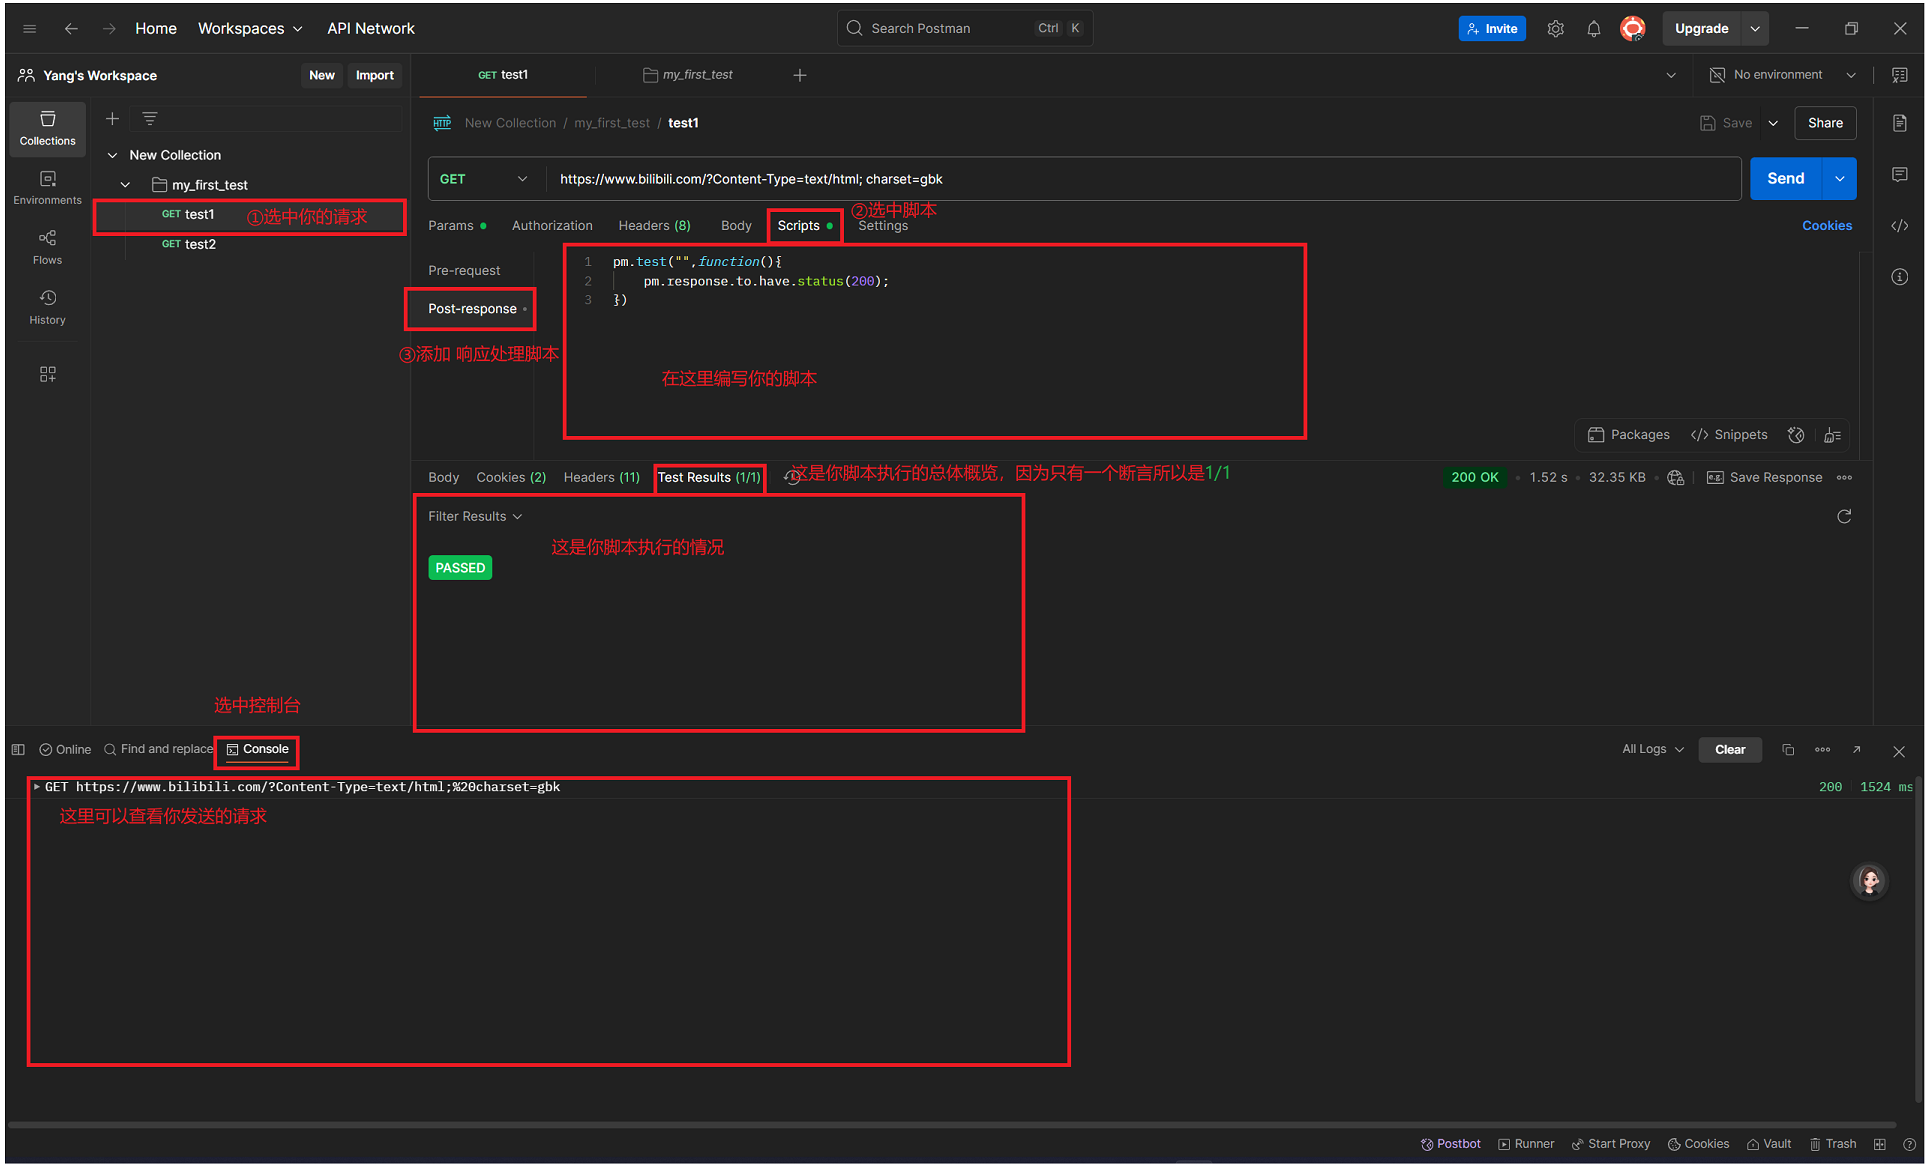Click the Online status indicator
This screenshot has height=1171, width=1929.
point(65,750)
